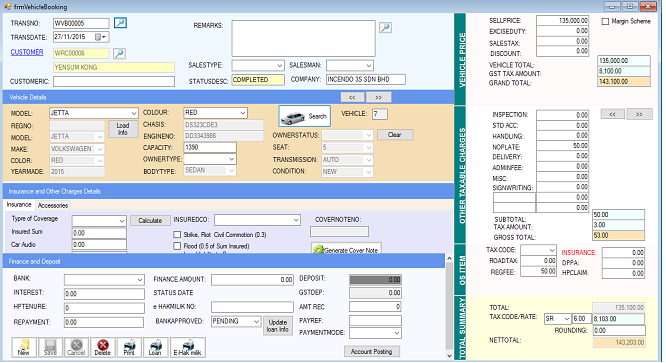This screenshot has width=666, height=363.
Task: Switch to the Insurance tab
Action: point(19,205)
